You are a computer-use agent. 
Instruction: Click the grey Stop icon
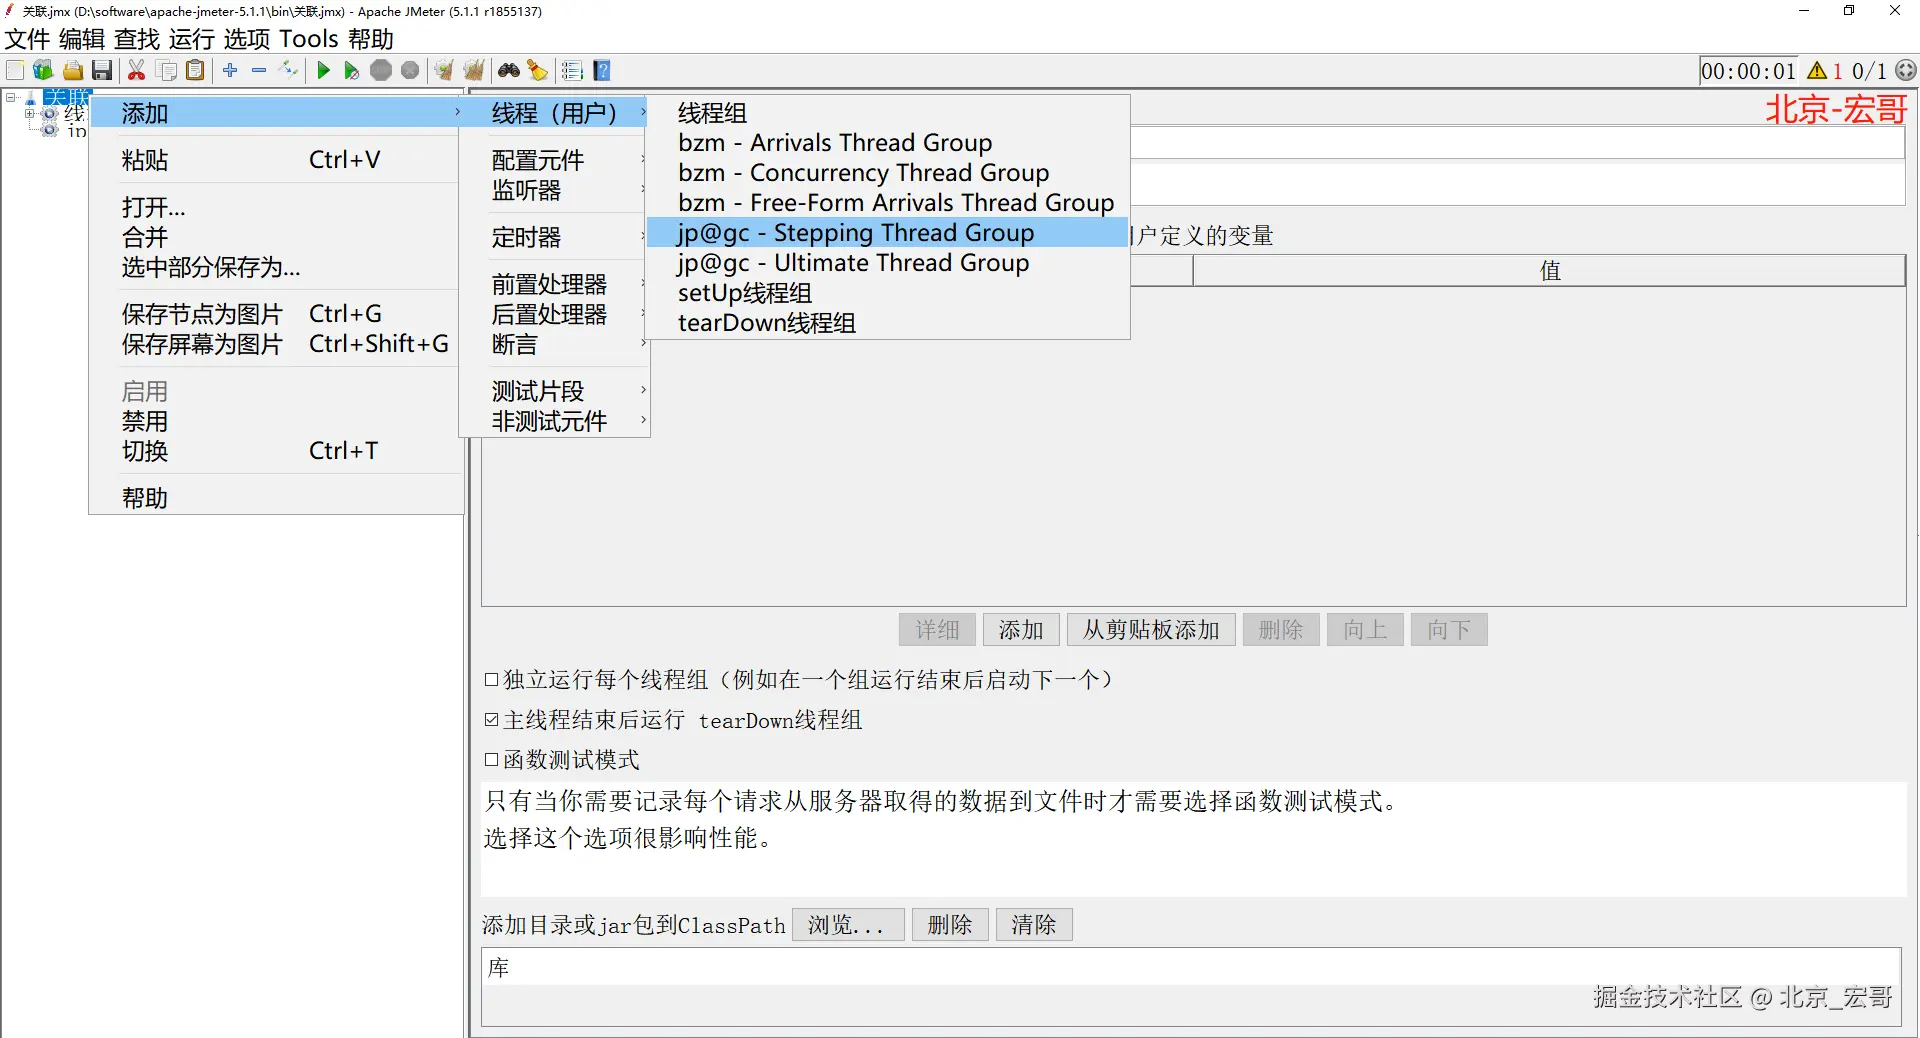click(381, 70)
